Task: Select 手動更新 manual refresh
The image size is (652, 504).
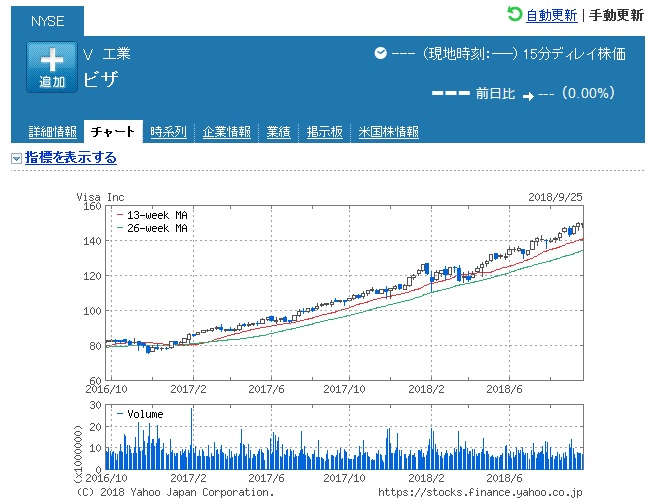Action: point(616,15)
